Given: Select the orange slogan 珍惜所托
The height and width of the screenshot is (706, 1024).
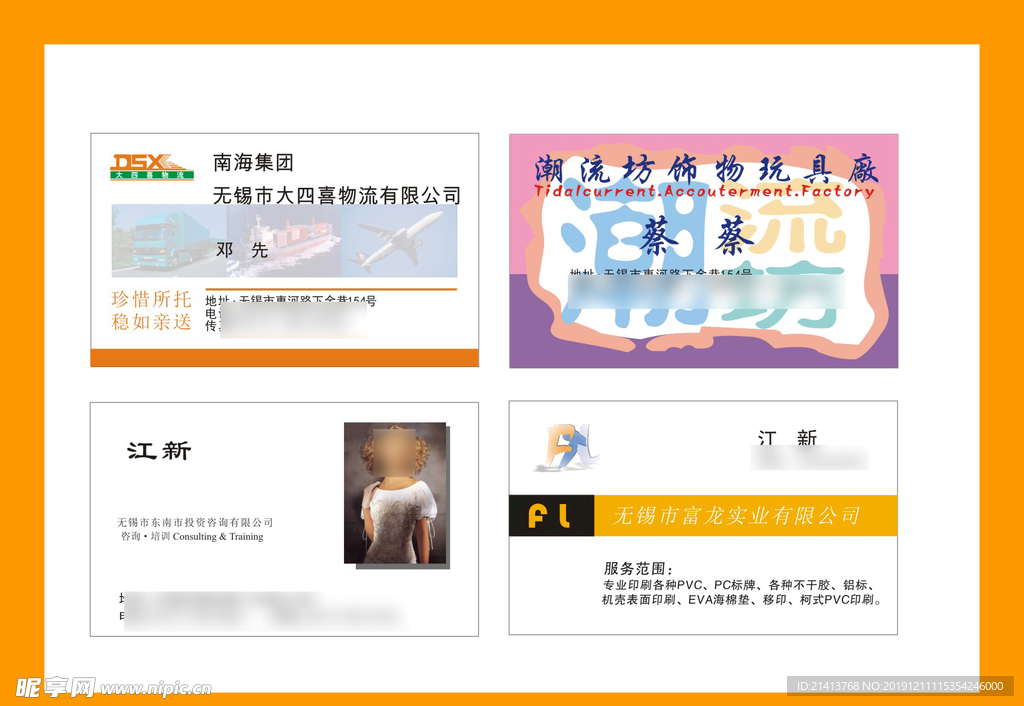Looking at the screenshot, I should click(x=152, y=299).
